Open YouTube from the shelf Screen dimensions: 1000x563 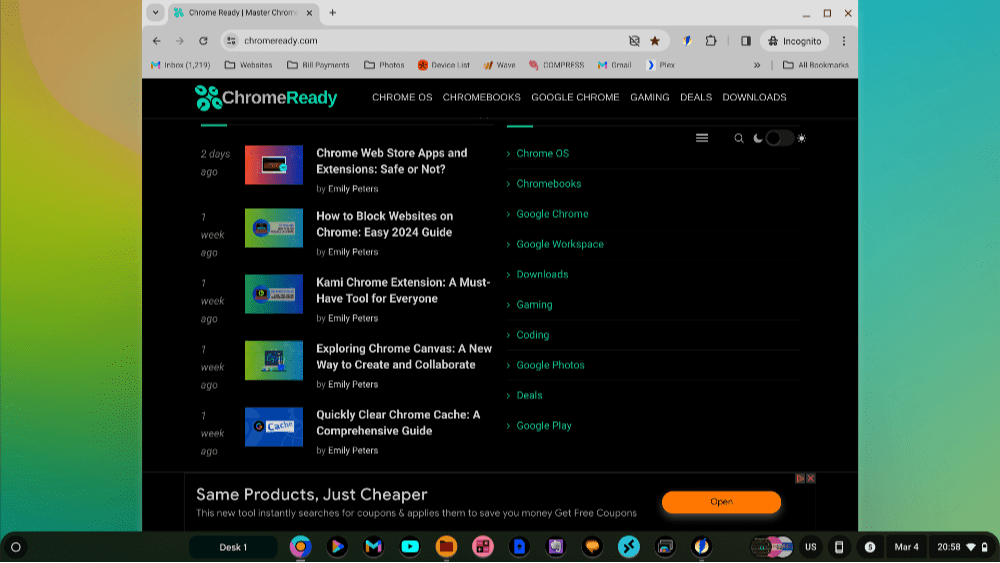point(410,546)
